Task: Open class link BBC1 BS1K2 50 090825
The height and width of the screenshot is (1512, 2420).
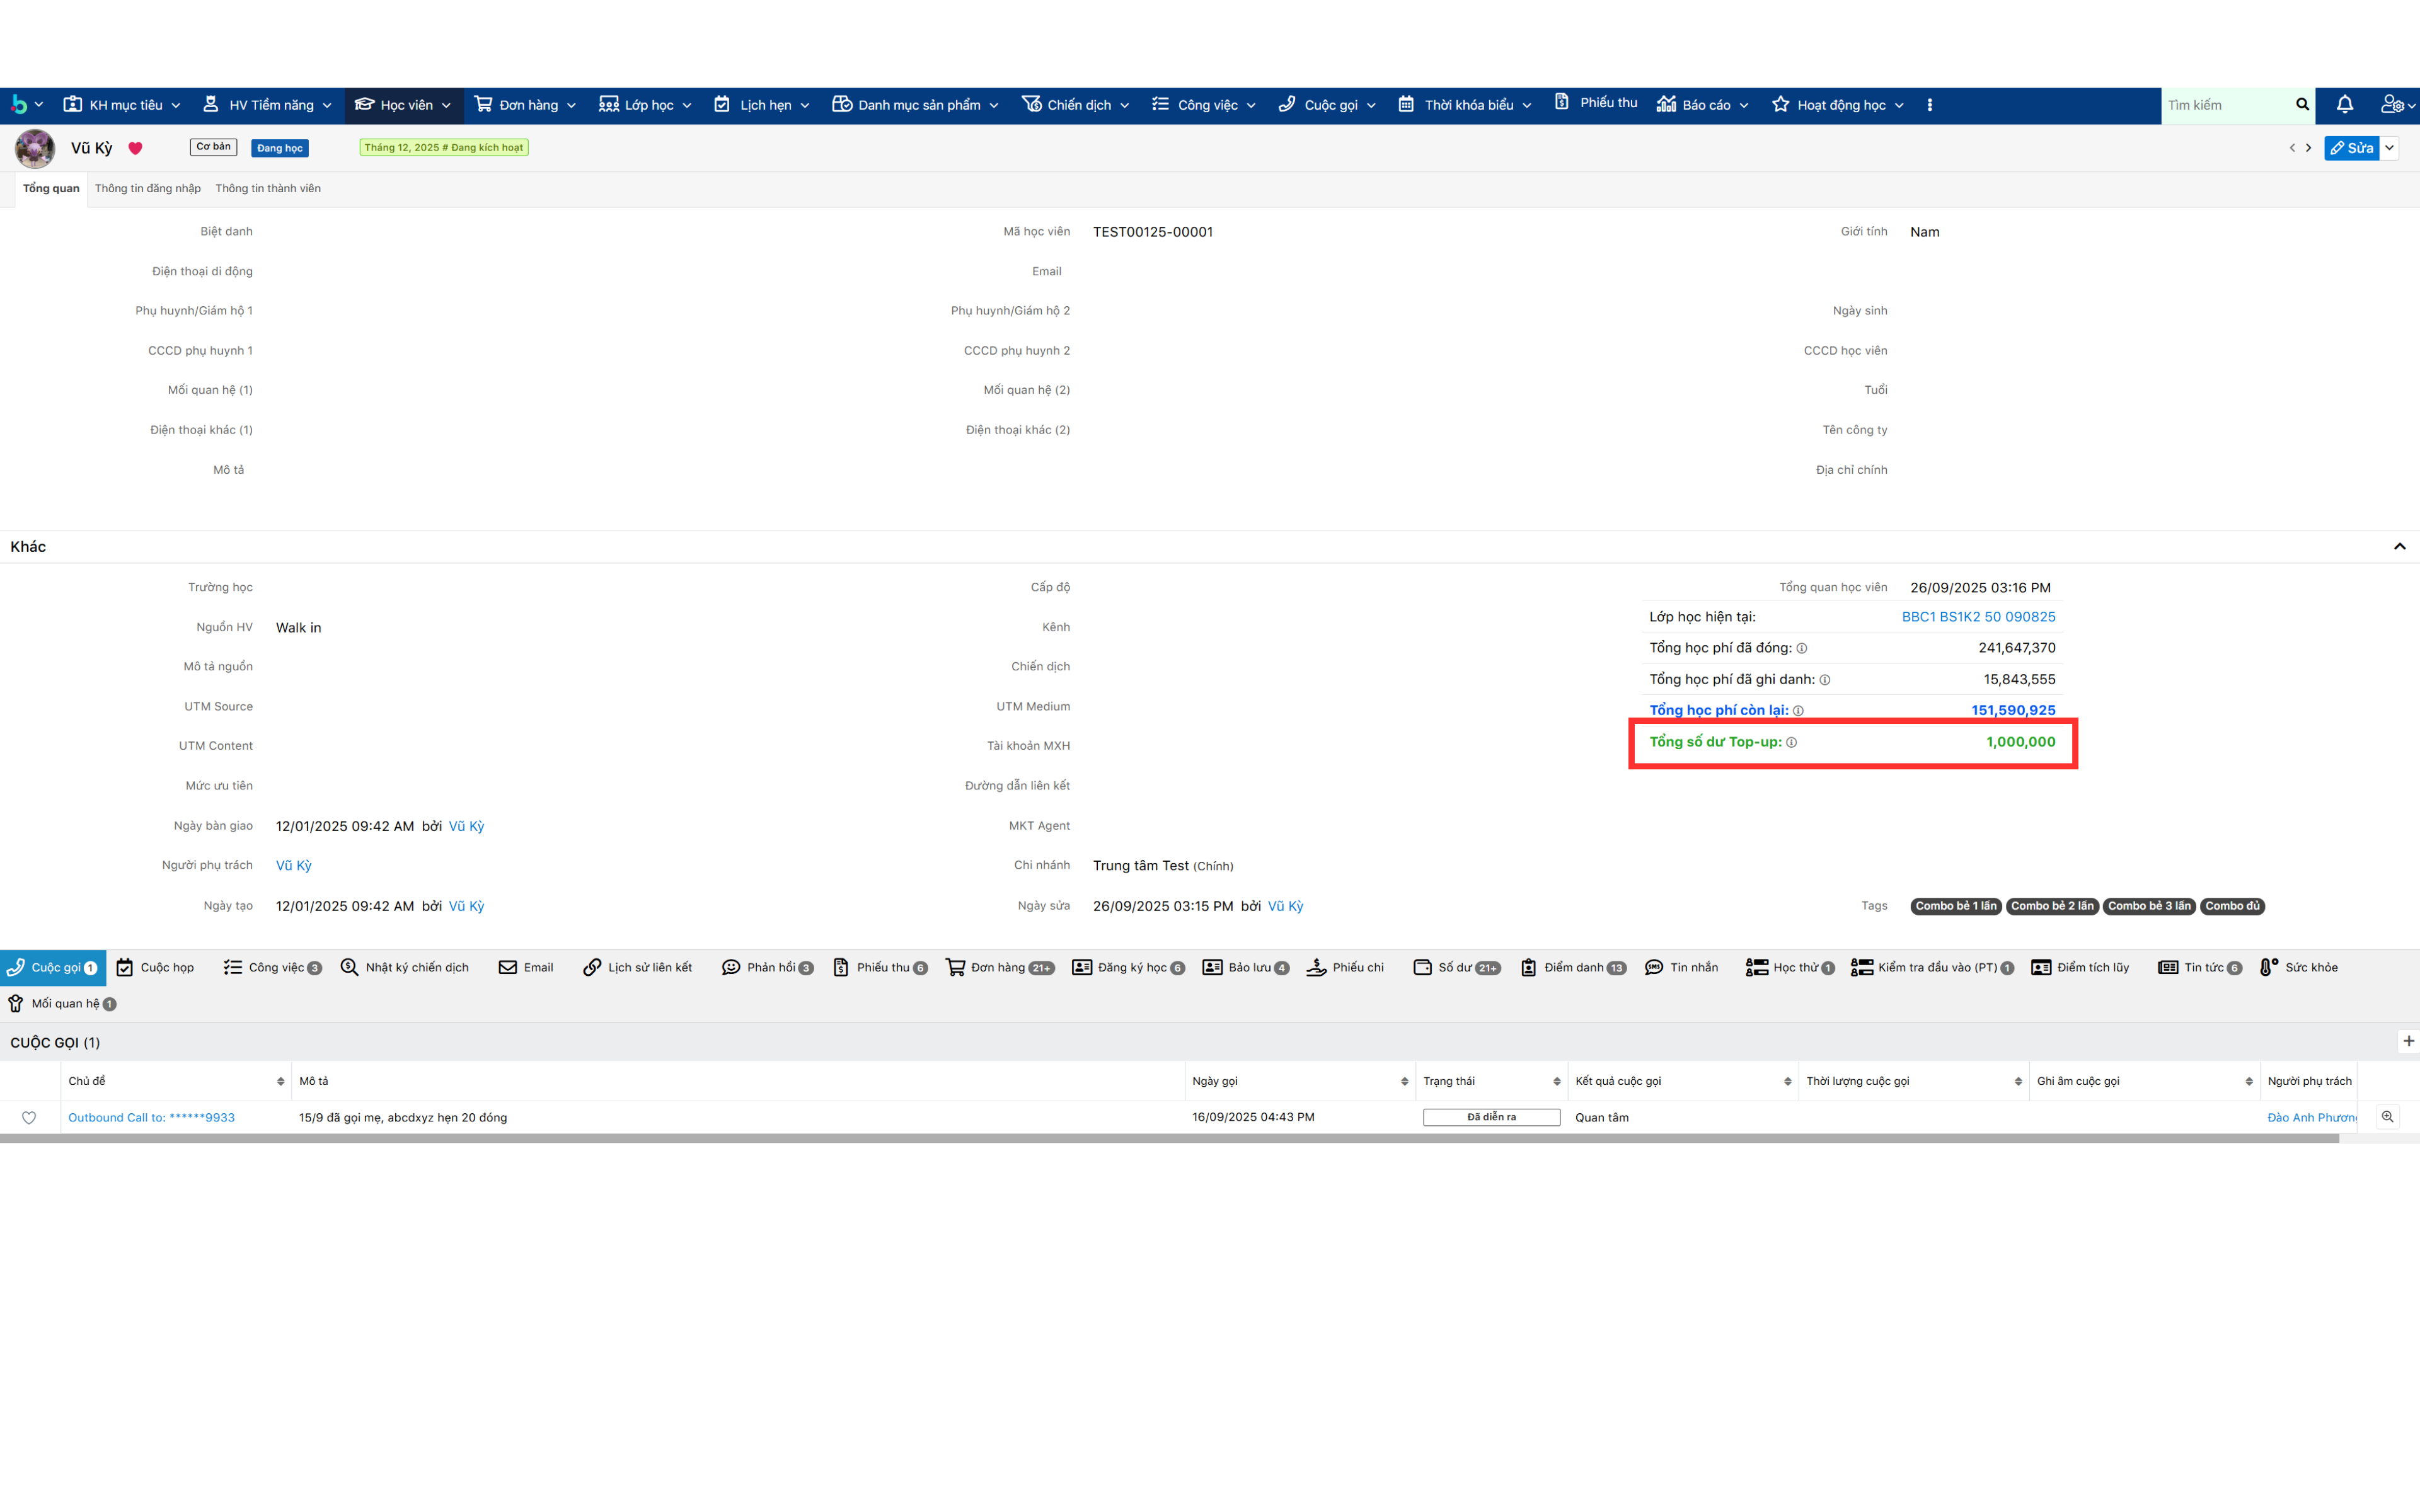Action: [x=1977, y=616]
